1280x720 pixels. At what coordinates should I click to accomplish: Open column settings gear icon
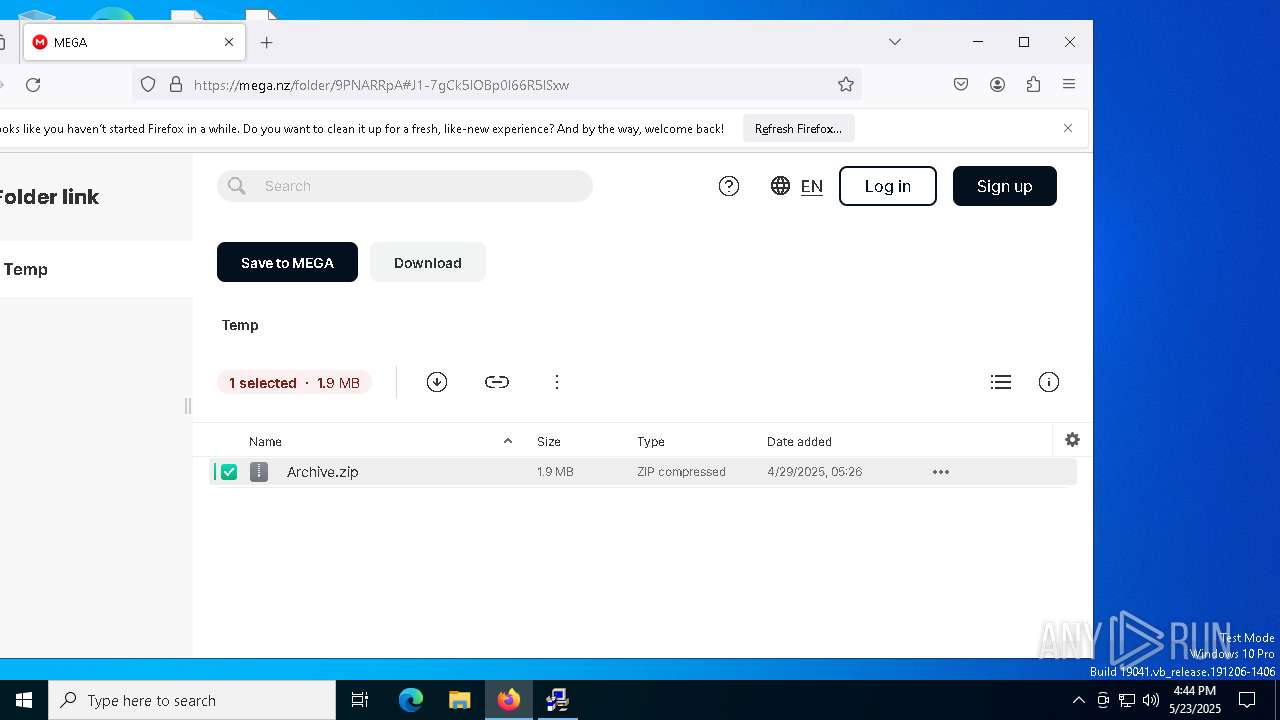1072,440
